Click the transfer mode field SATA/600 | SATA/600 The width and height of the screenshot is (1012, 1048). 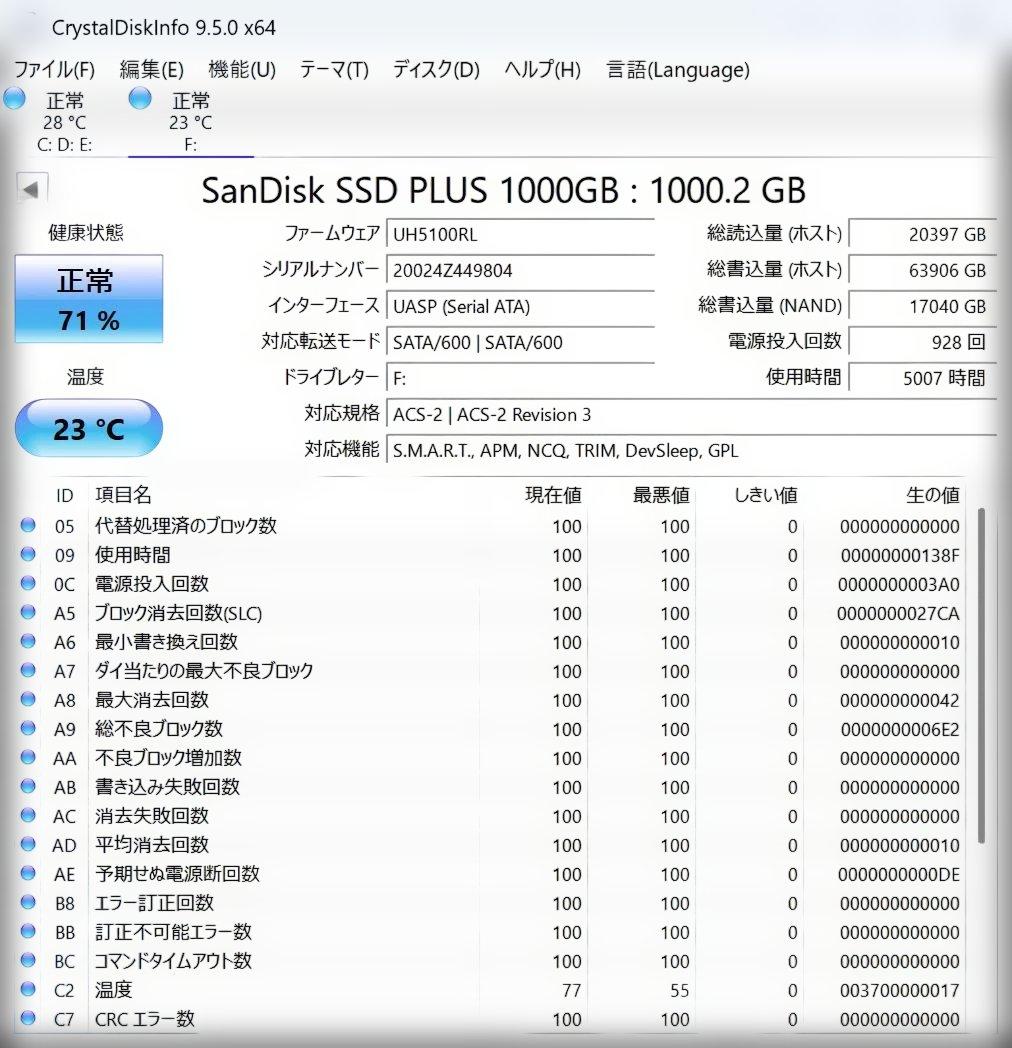(x=520, y=343)
